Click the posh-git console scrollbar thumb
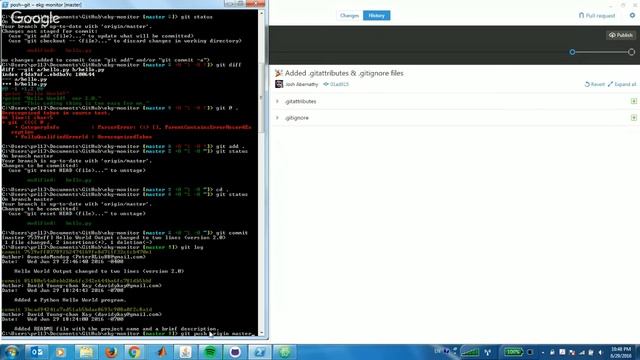The image size is (640, 360). (x=262, y=98)
